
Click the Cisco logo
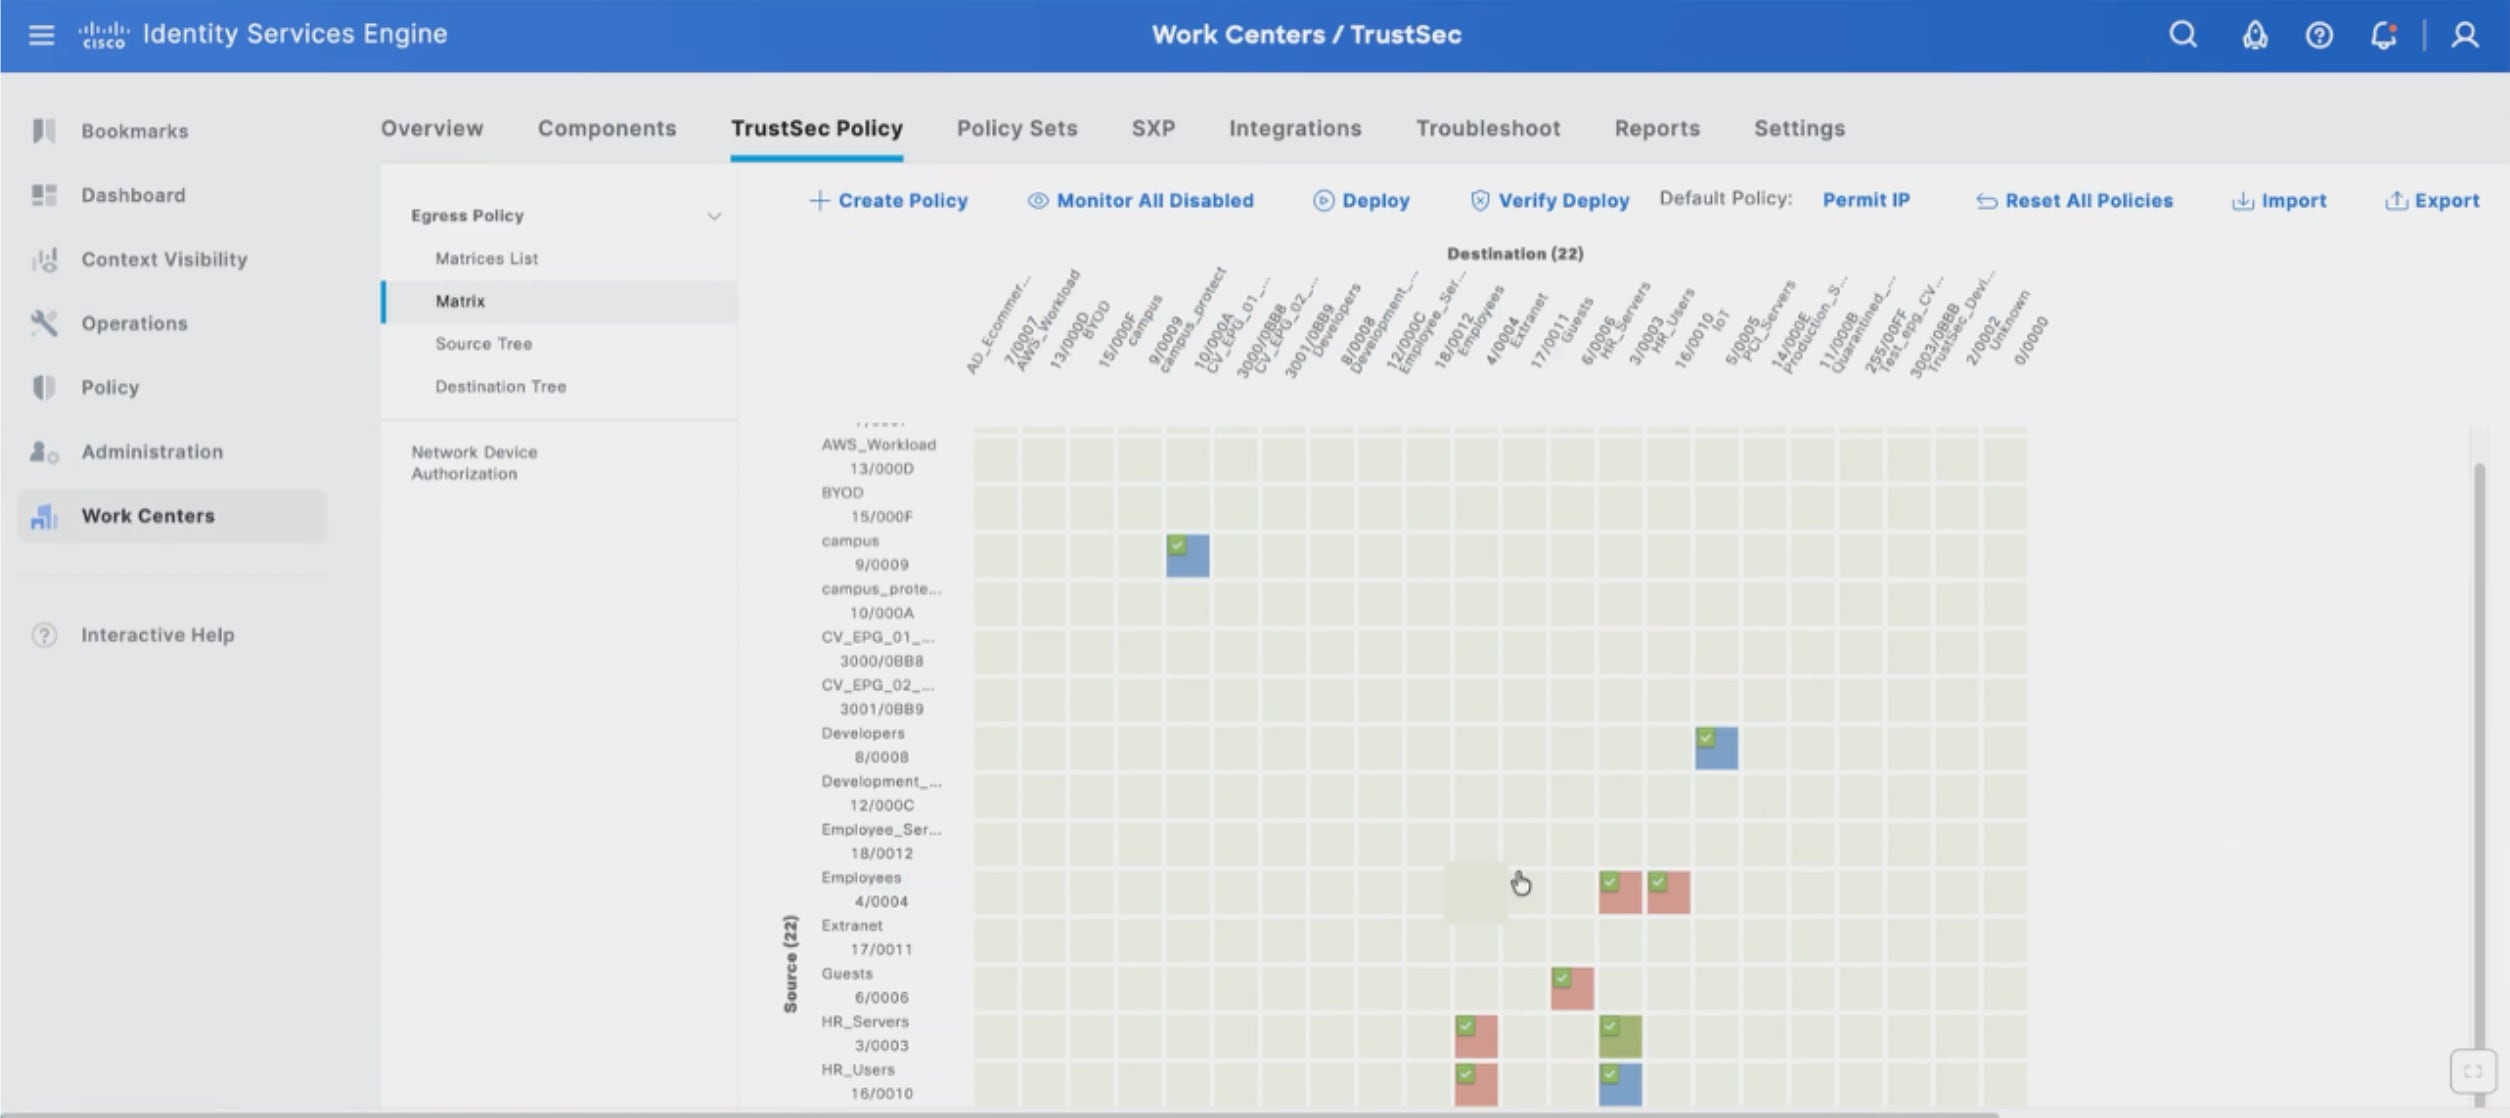pyautogui.click(x=104, y=35)
